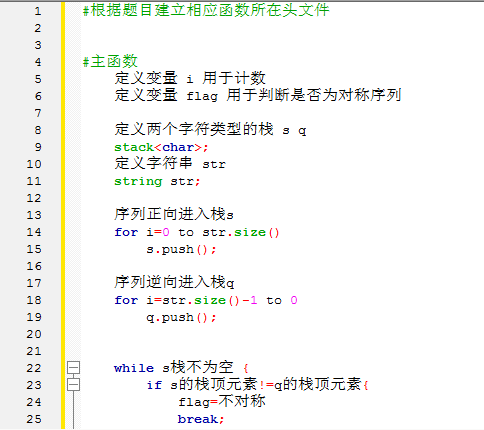Place cursor in 's.push();' line

[x=182, y=250]
